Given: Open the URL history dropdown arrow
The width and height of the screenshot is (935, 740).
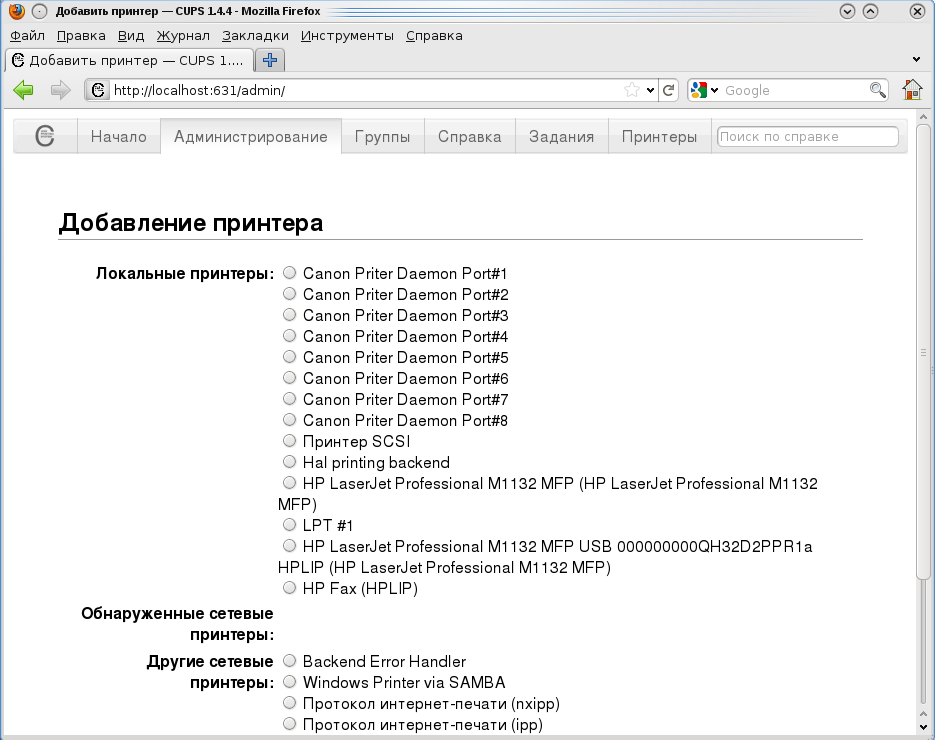Looking at the screenshot, I should click(x=650, y=91).
